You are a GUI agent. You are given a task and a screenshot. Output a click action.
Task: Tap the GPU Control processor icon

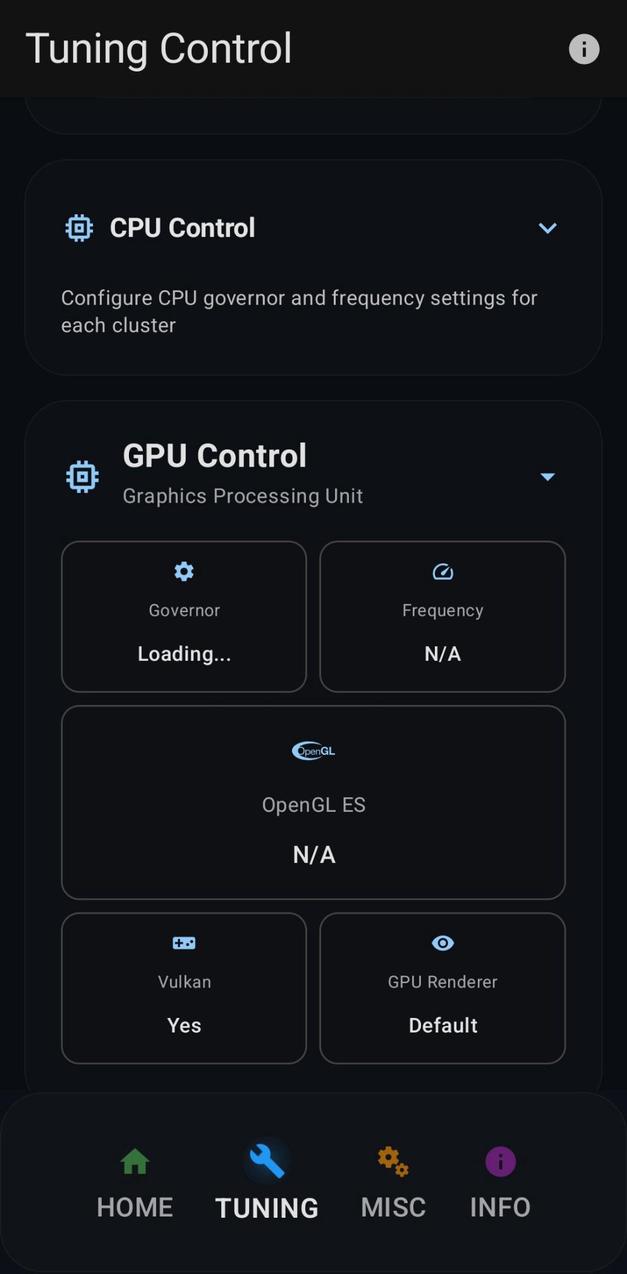coord(82,476)
